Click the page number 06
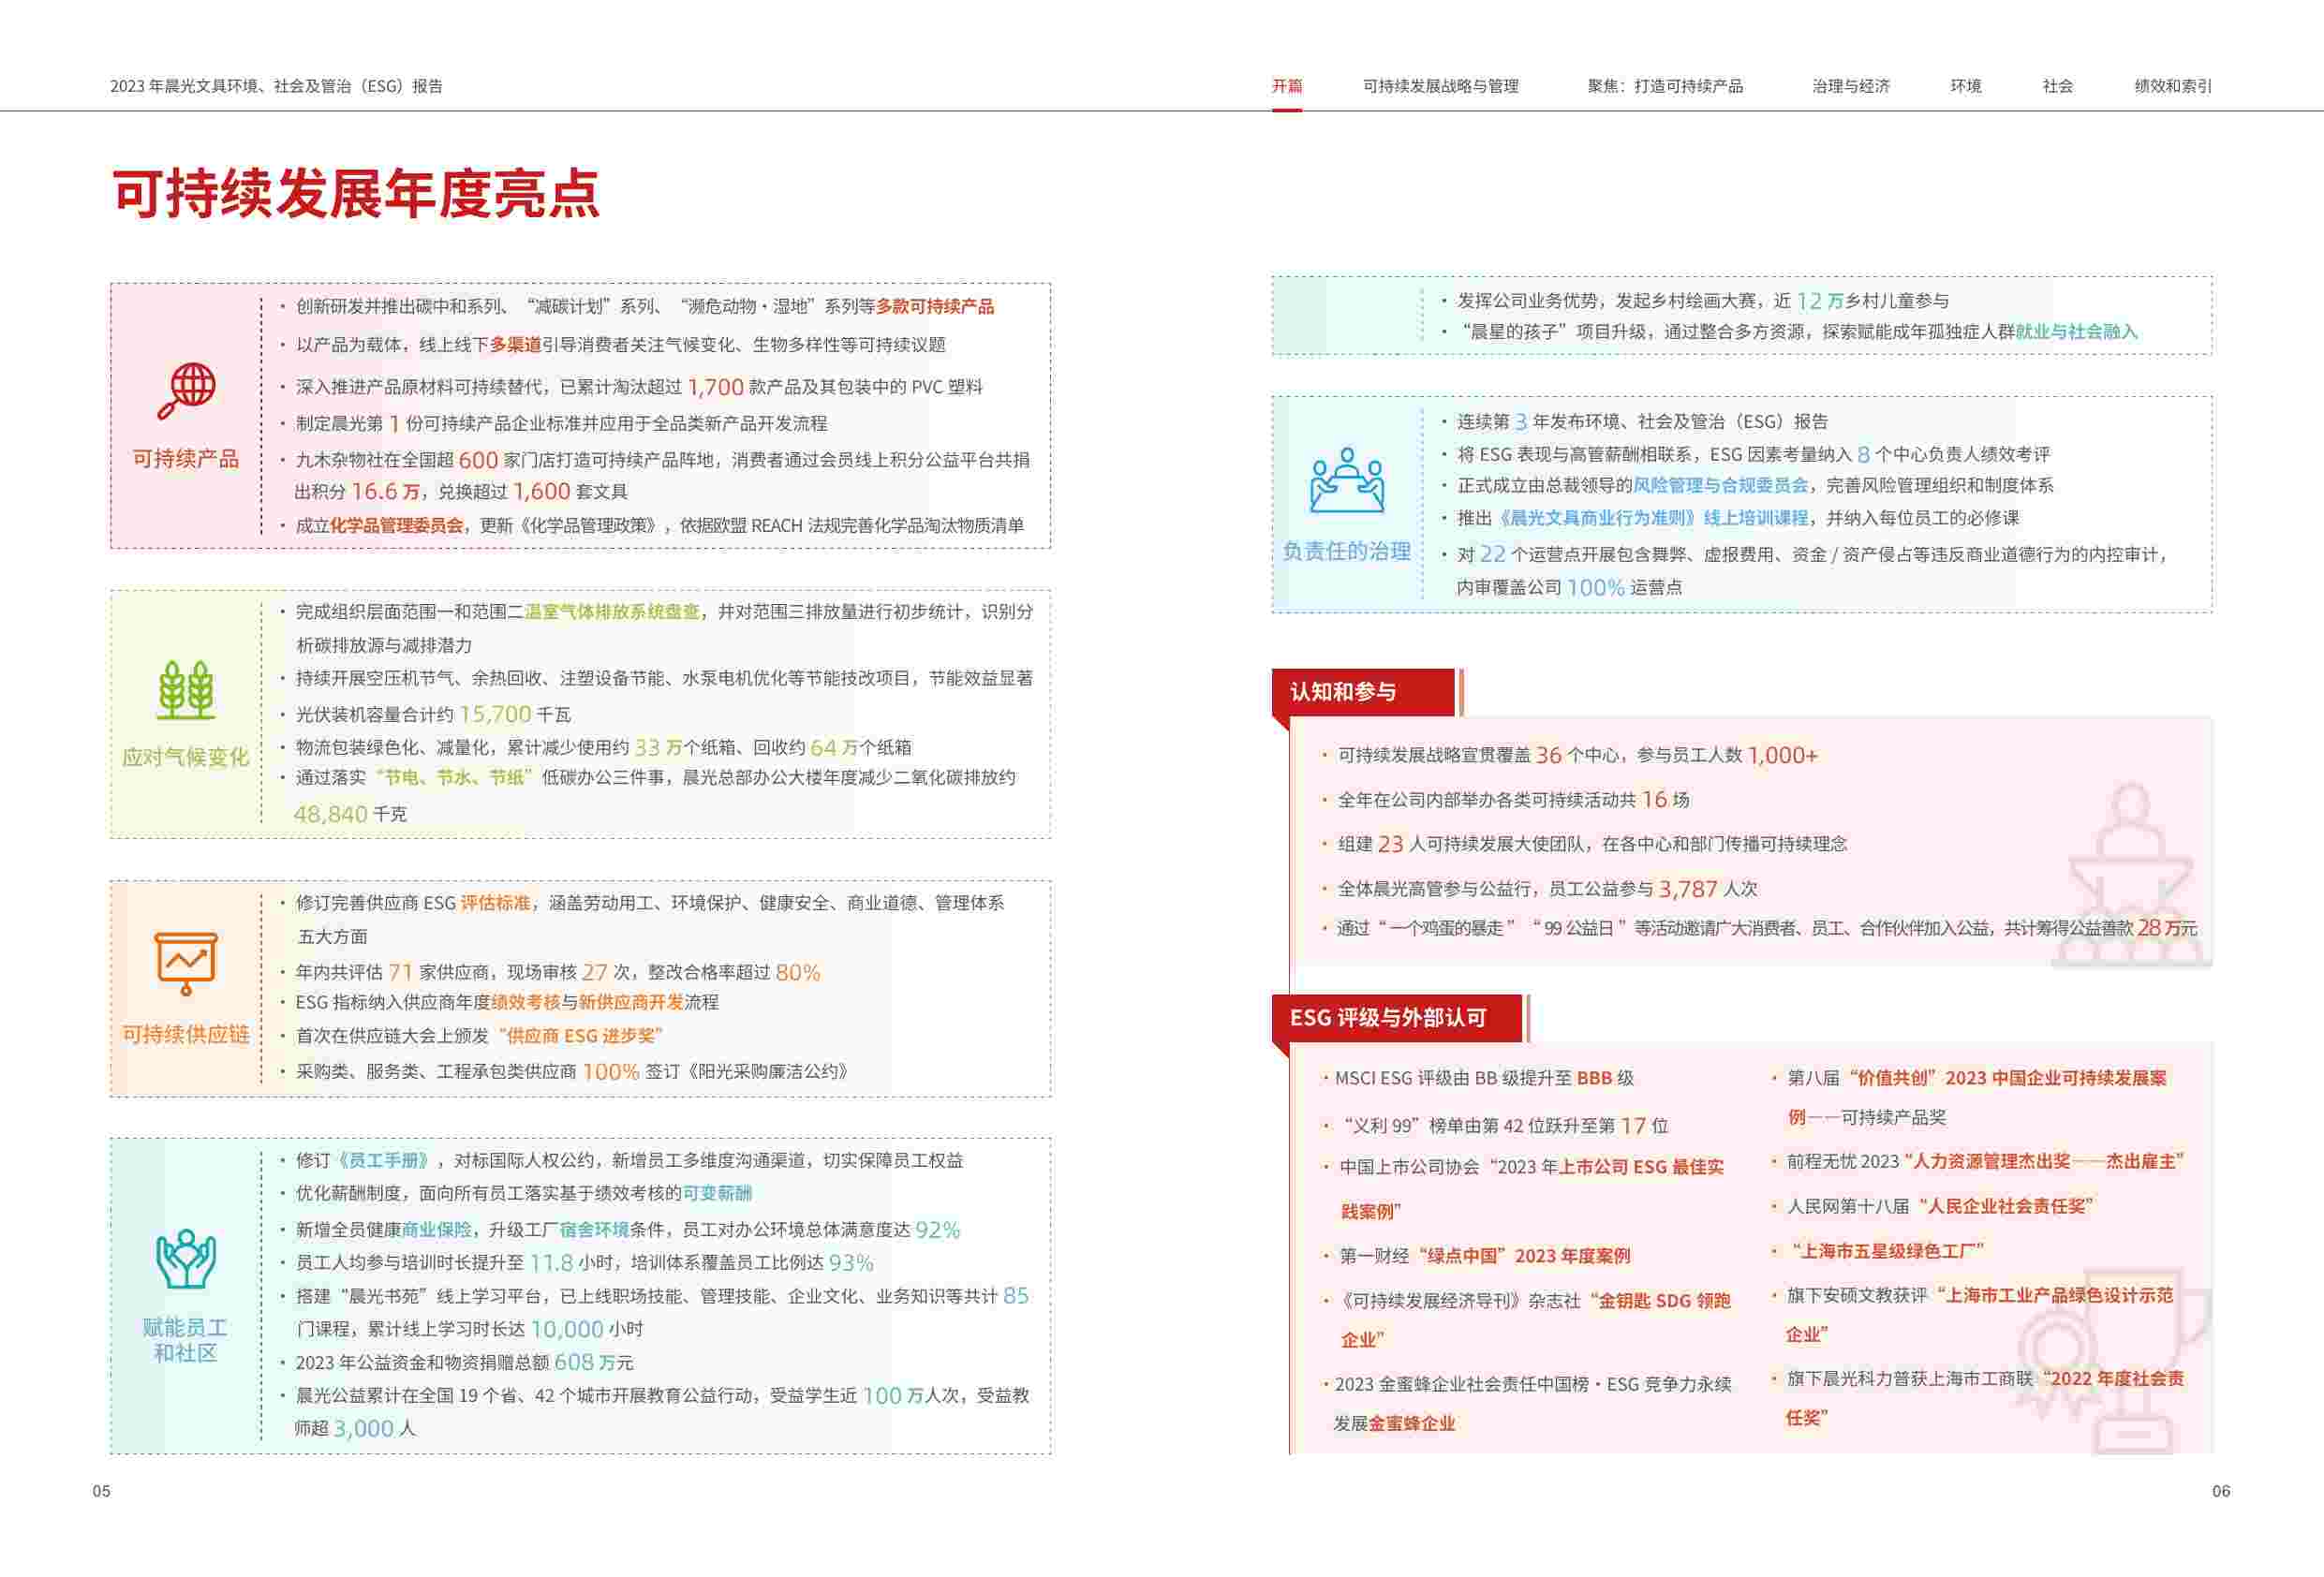Screen dimensions: 2324x1577 click(x=2221, y=1491)
